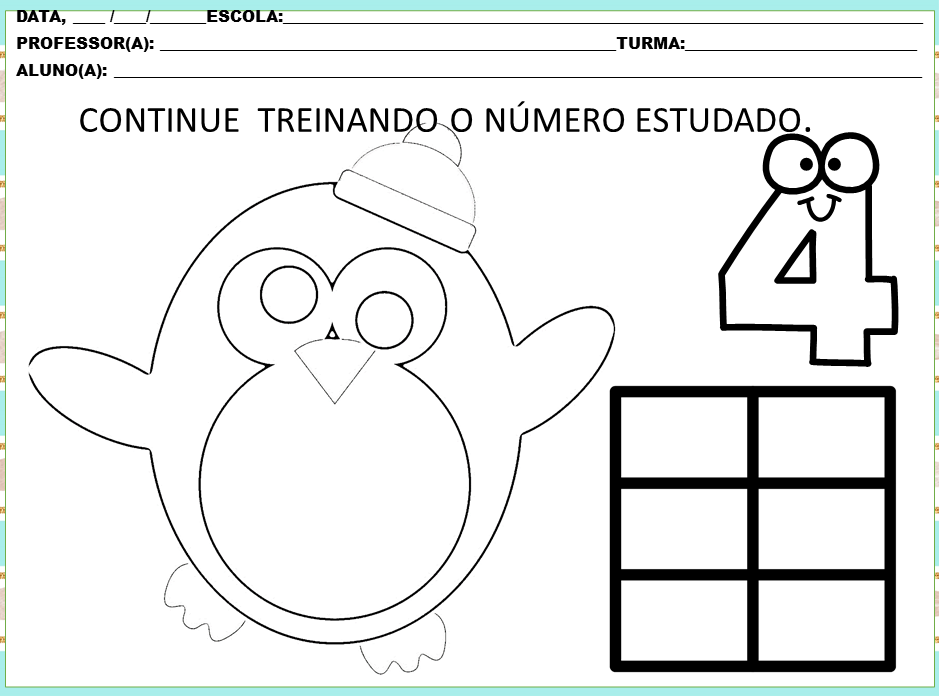Select the top-left practice grid cell
This screenshot has width=945, height=696.
click(684, 436)
